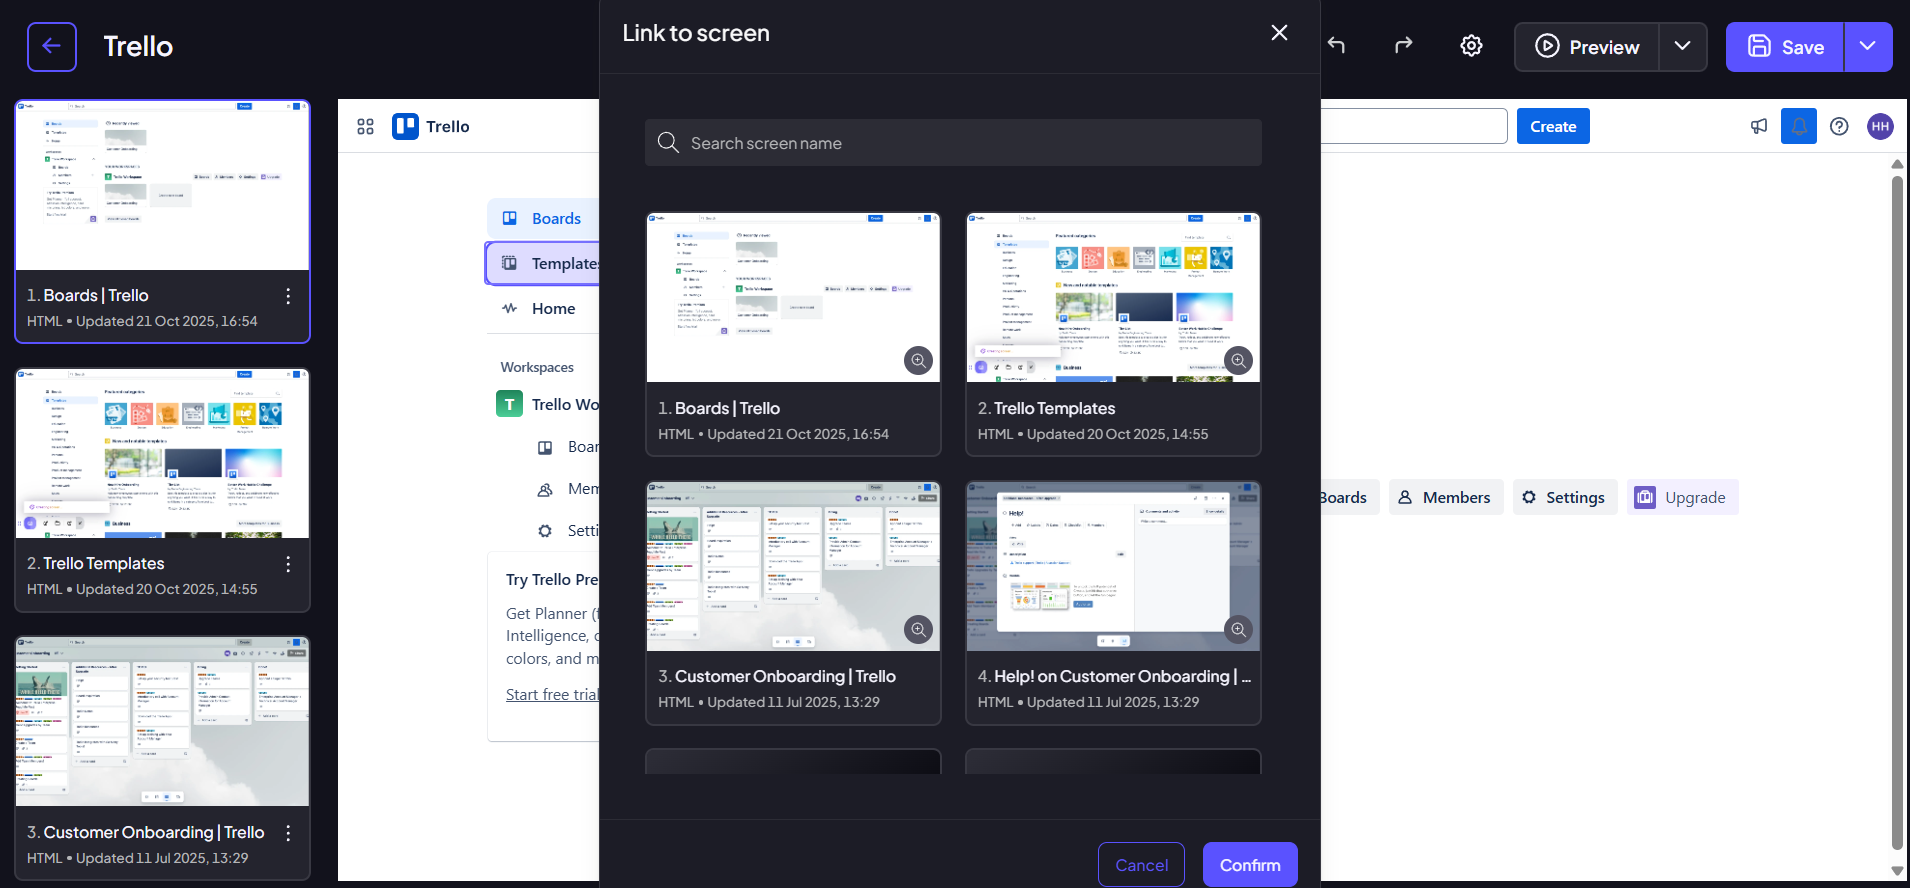
Task: Click the workspace Settings button
Action: click(1565, 497)
